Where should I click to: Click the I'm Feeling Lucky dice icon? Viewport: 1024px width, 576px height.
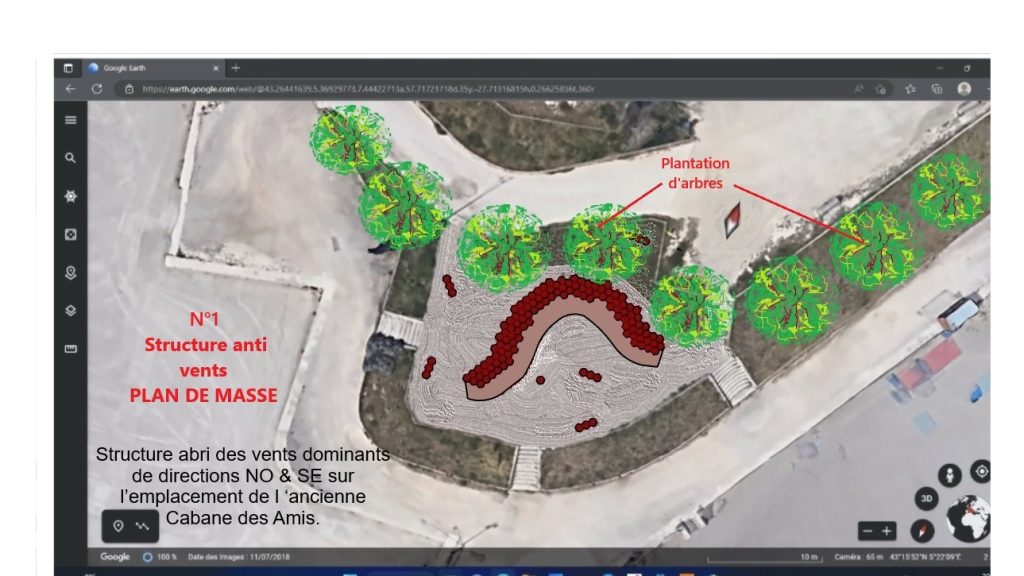[x=70, y=235]
